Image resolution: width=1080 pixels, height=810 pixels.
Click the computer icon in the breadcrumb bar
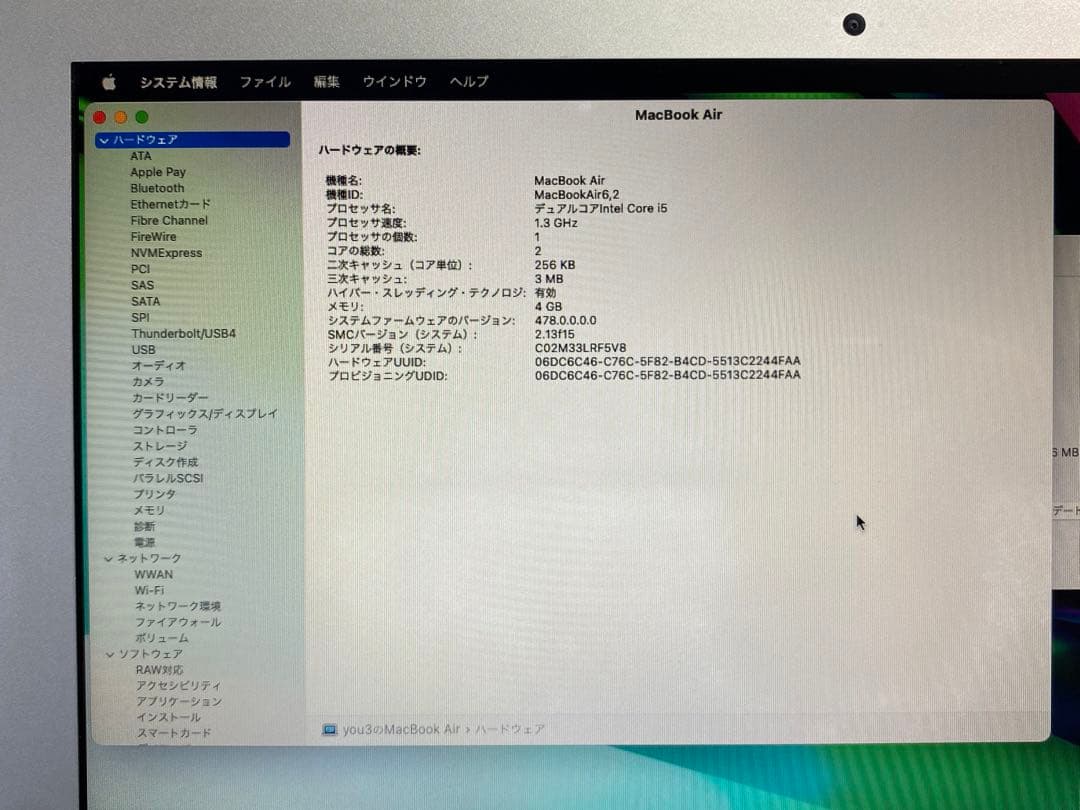pyautogui.click(x=329, y=729)
